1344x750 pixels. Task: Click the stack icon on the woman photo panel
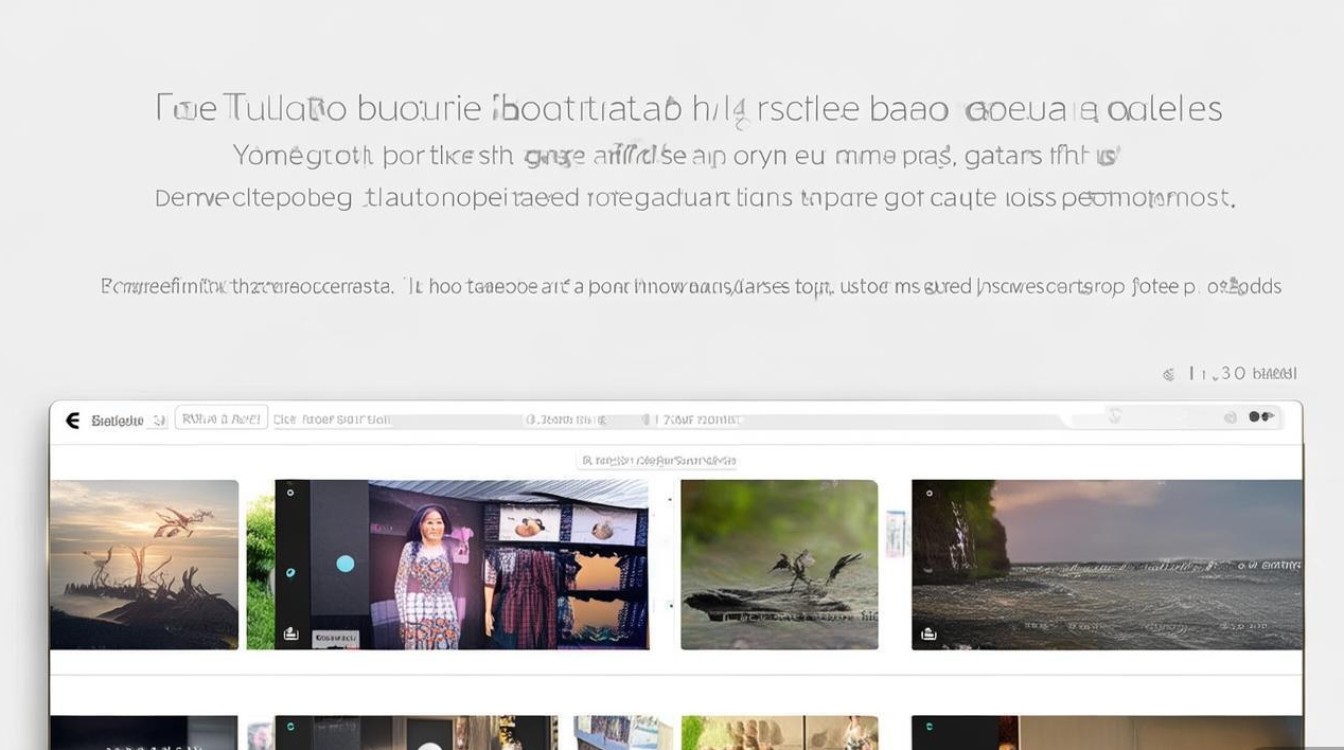[291, 633]
